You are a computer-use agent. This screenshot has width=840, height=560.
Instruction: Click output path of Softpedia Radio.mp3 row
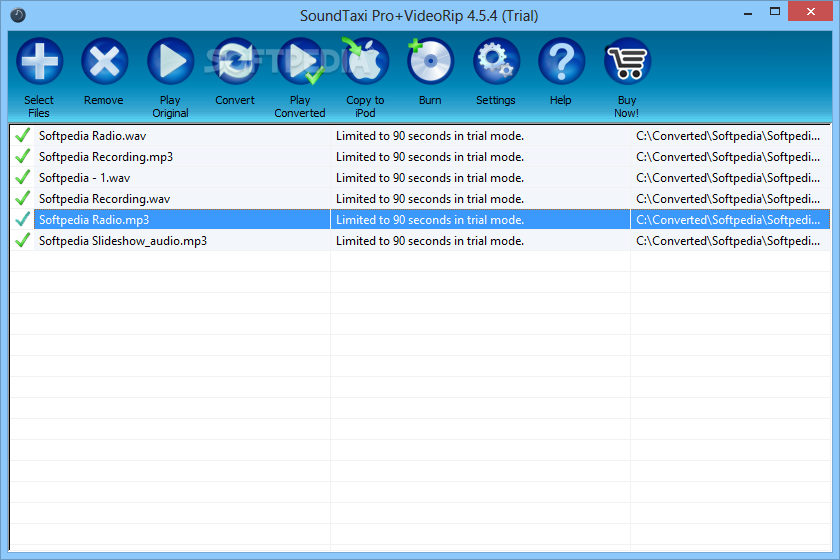tap(728, 220)
